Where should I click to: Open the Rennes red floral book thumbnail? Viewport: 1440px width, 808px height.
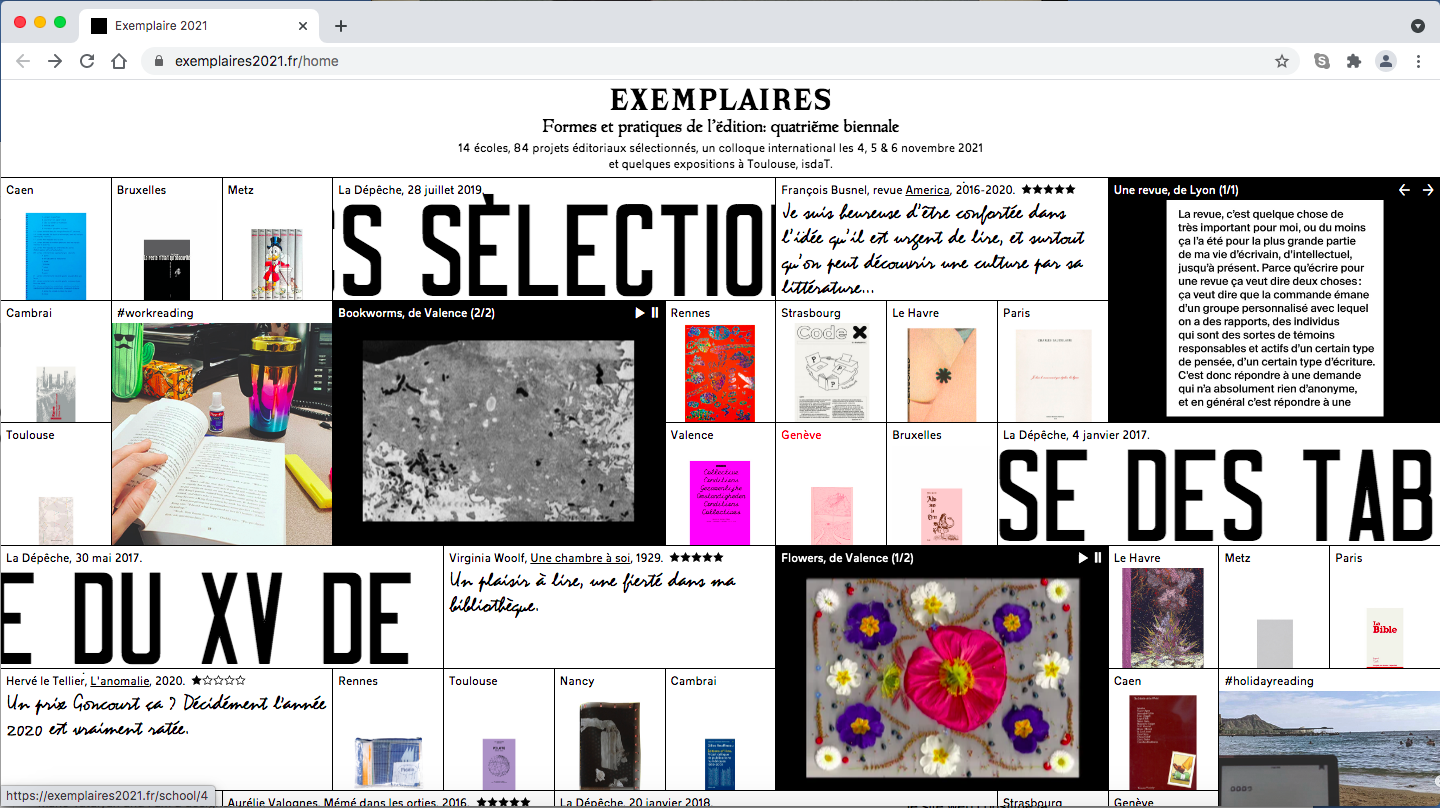[719, 372]
